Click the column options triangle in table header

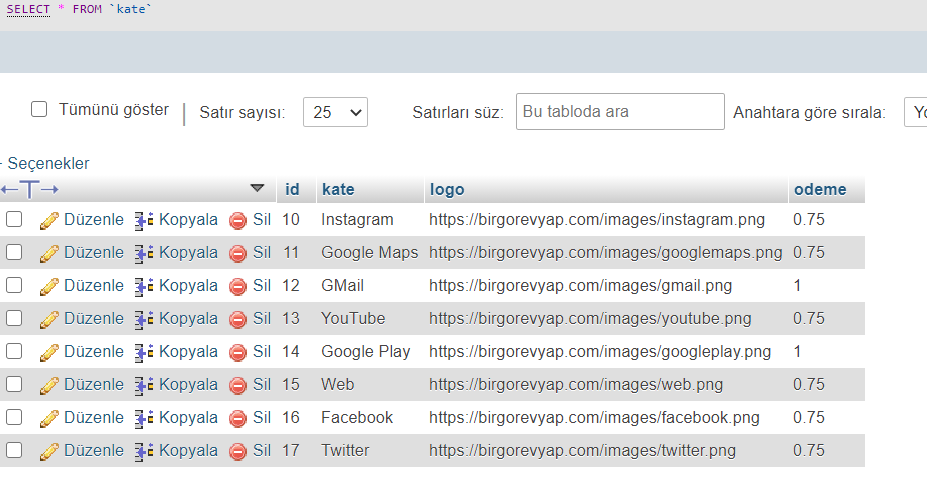point(257,189)
